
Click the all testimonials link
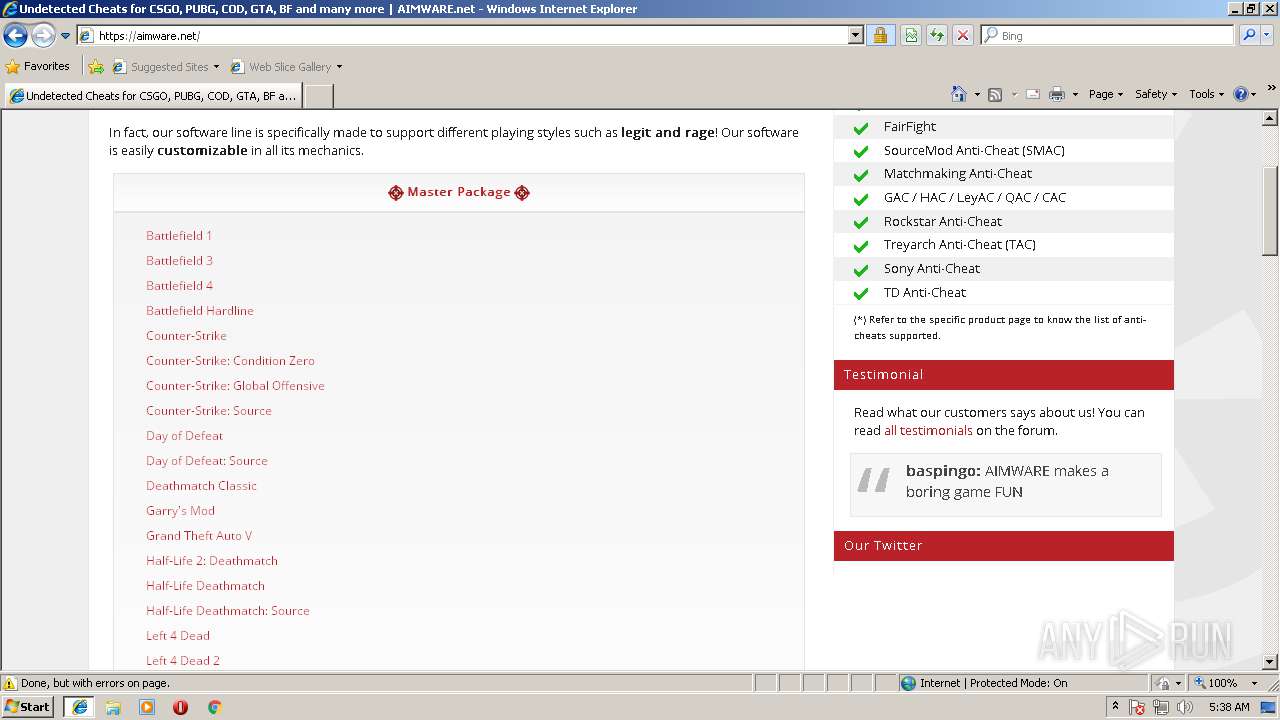tap(928, 431)
